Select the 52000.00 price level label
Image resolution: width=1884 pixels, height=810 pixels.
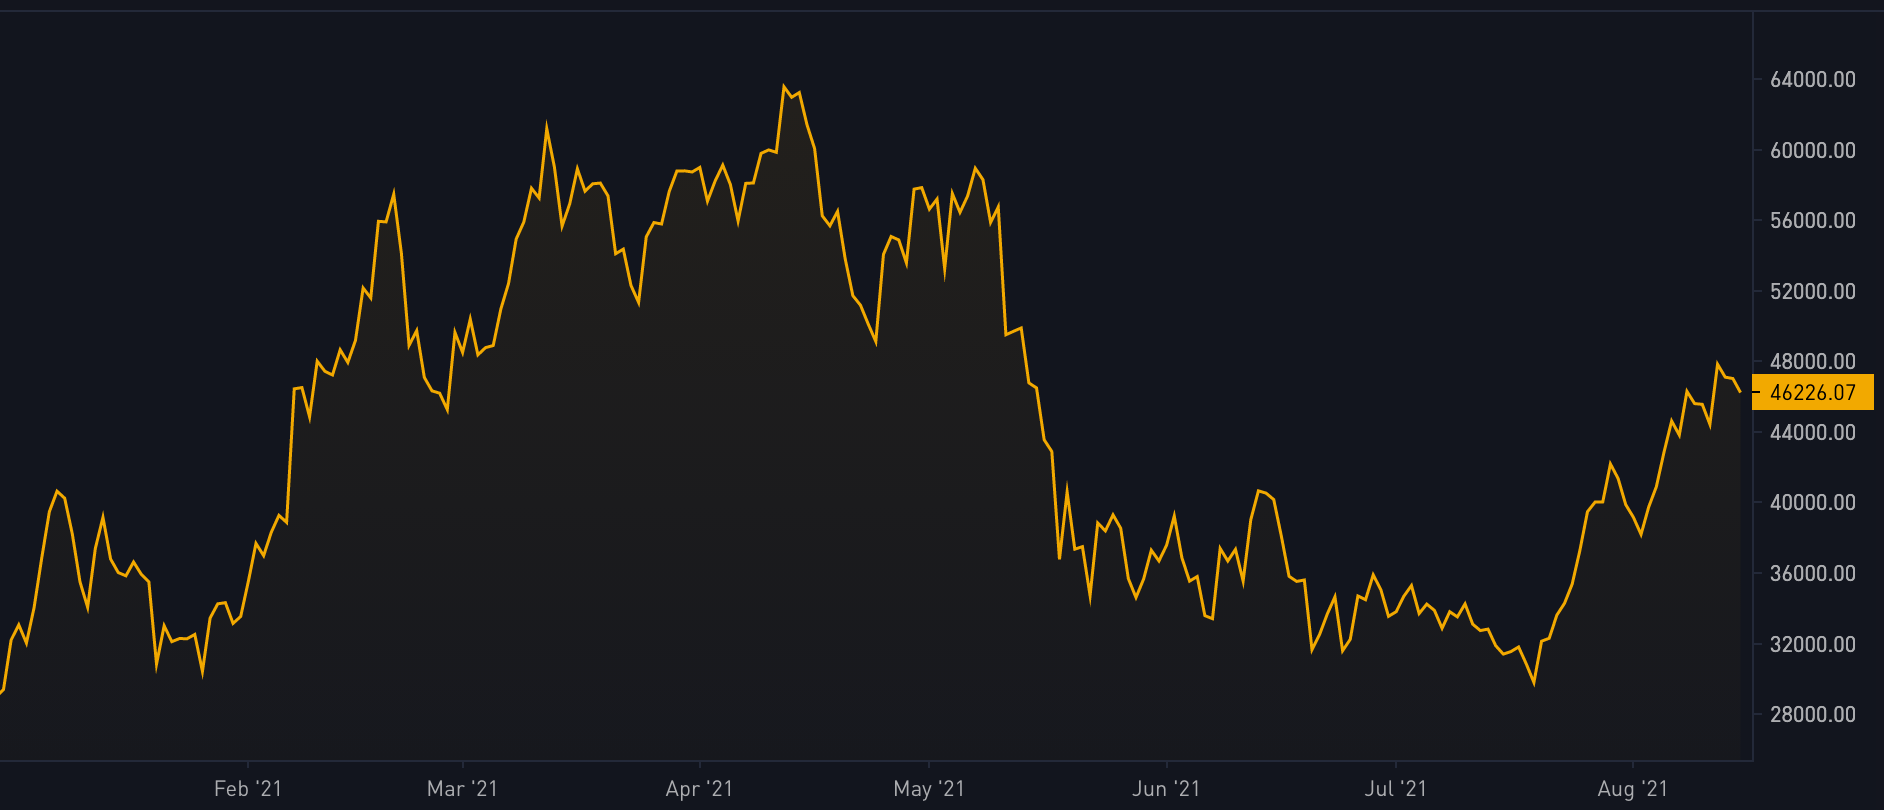point(1812,292)
